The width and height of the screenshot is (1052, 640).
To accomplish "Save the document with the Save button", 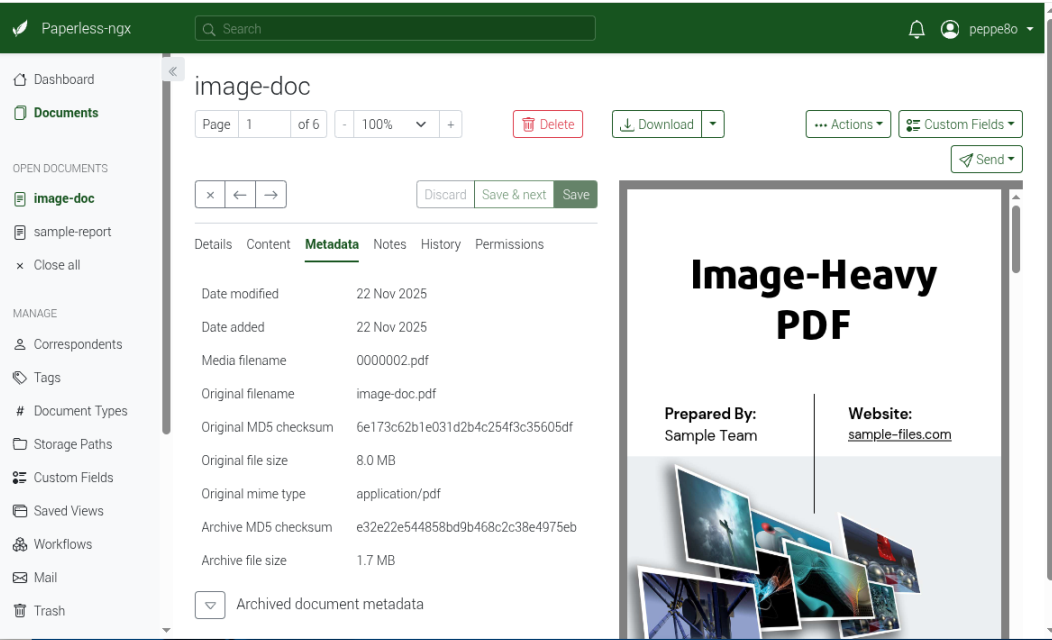I will pyautogui.click(x=575, y=194).
